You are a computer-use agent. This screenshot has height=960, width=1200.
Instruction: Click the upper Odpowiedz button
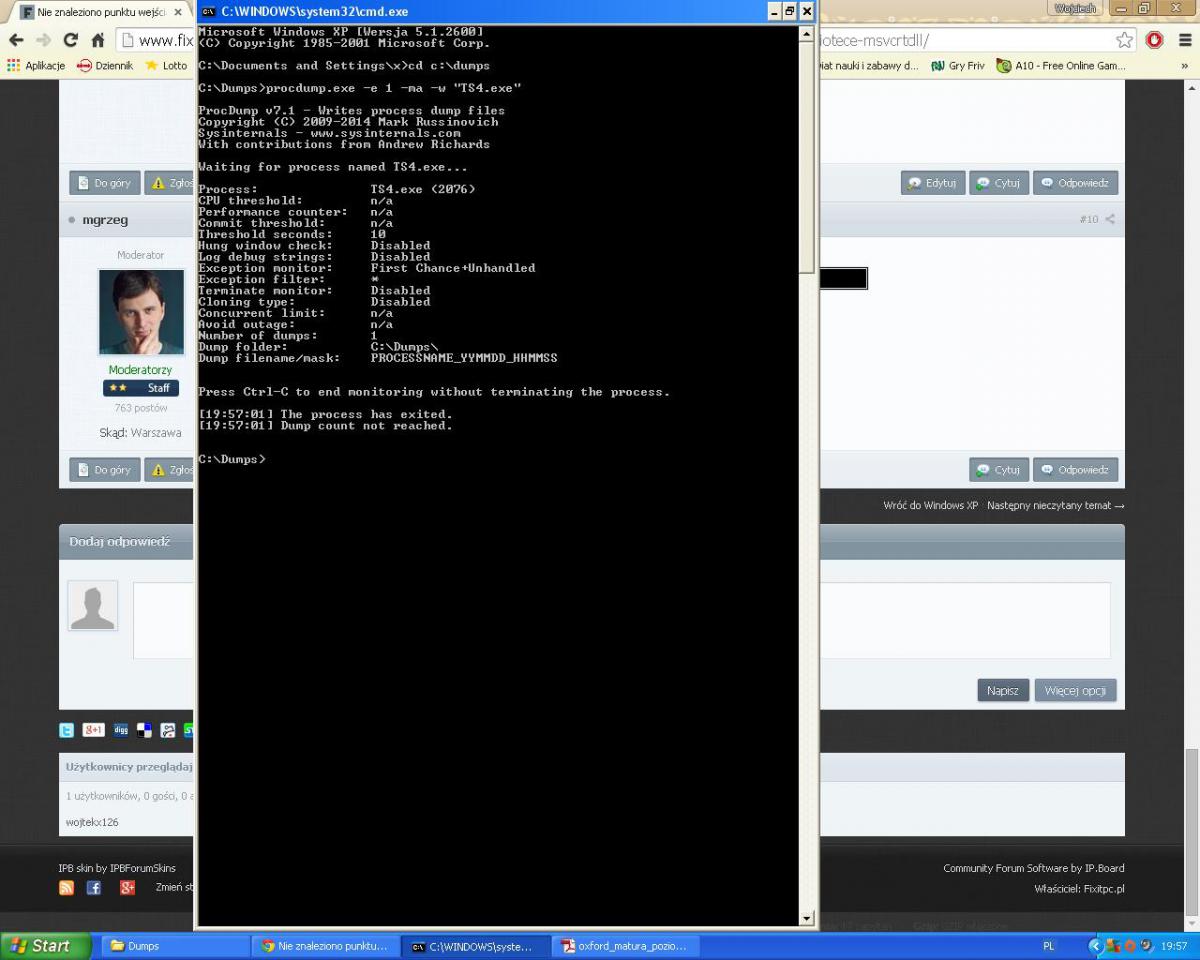click(1075, 183)
